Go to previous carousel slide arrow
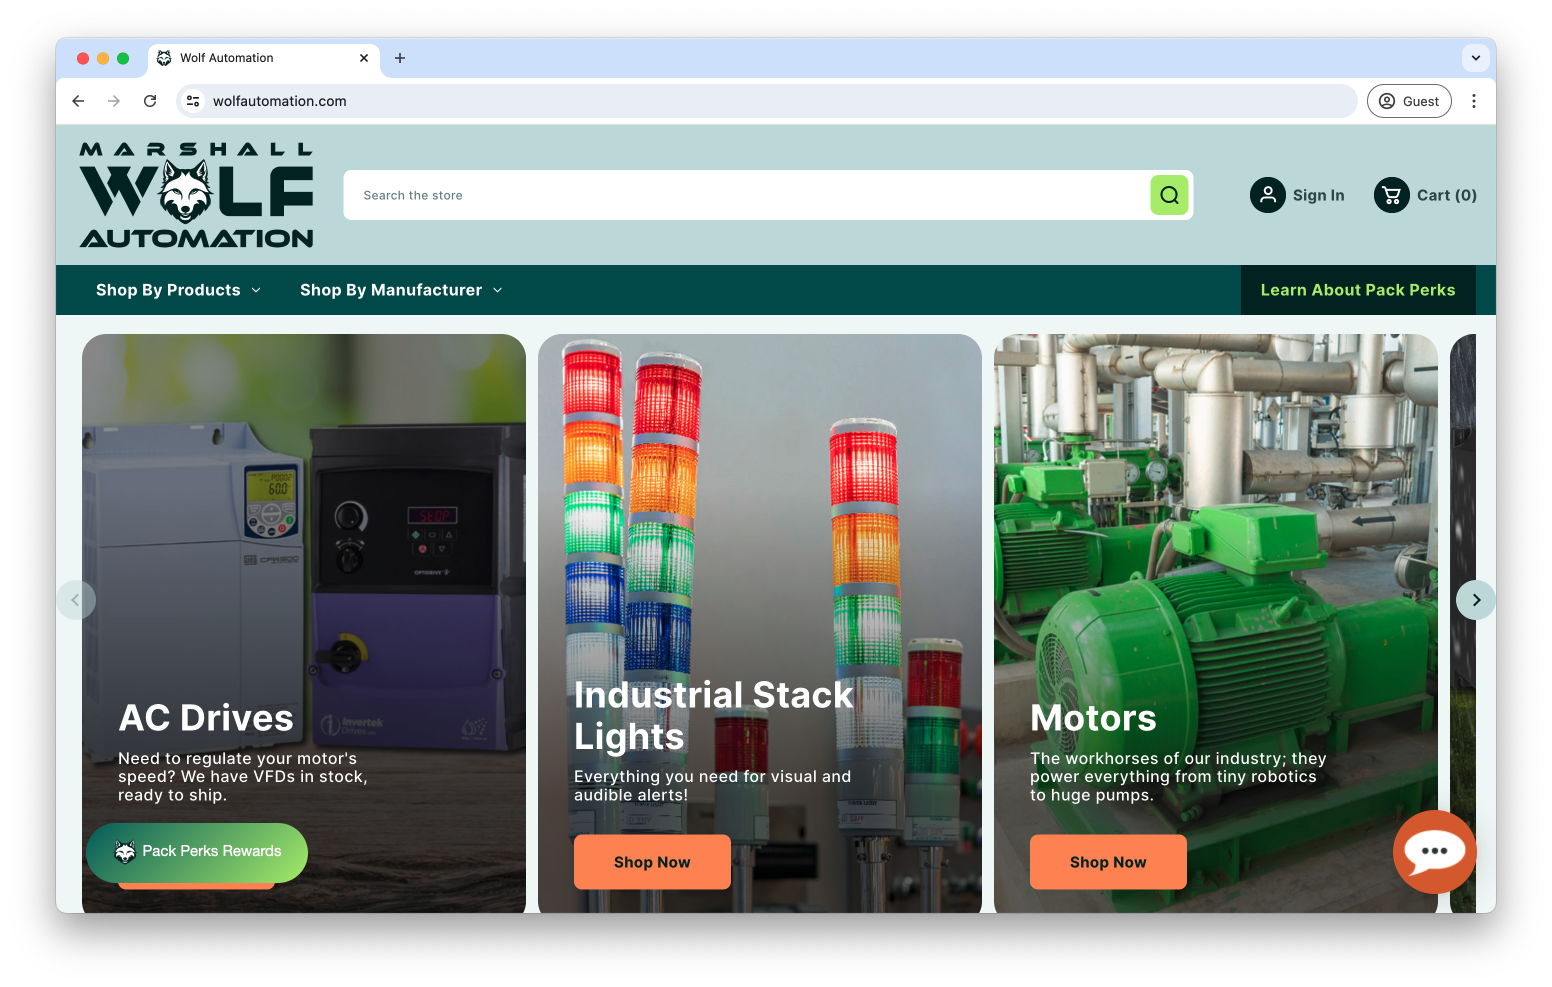 (x=76, y=600)
